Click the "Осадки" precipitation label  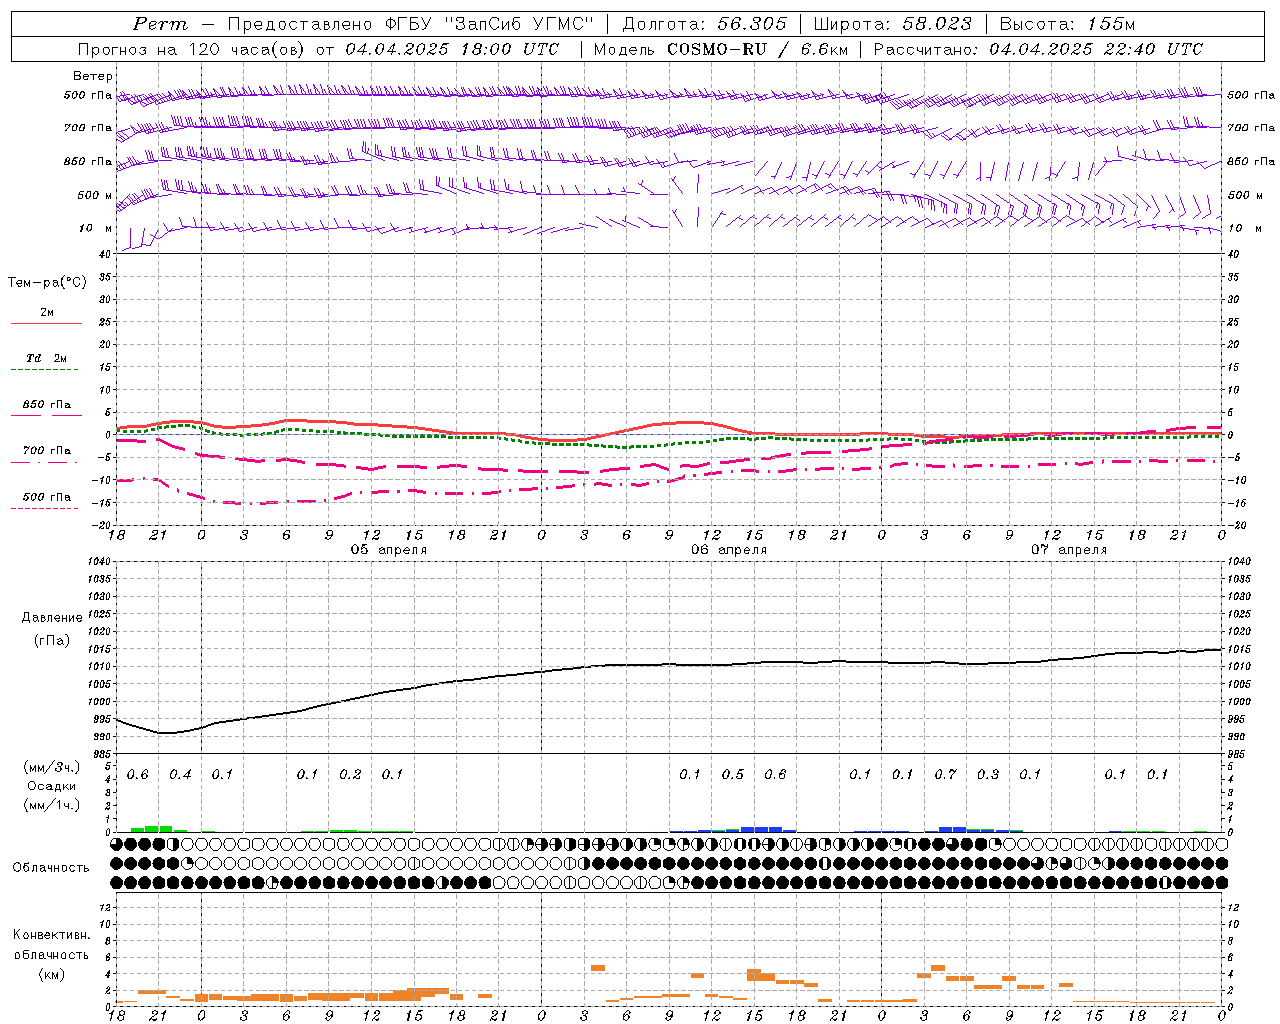click(x=52, y=786)
